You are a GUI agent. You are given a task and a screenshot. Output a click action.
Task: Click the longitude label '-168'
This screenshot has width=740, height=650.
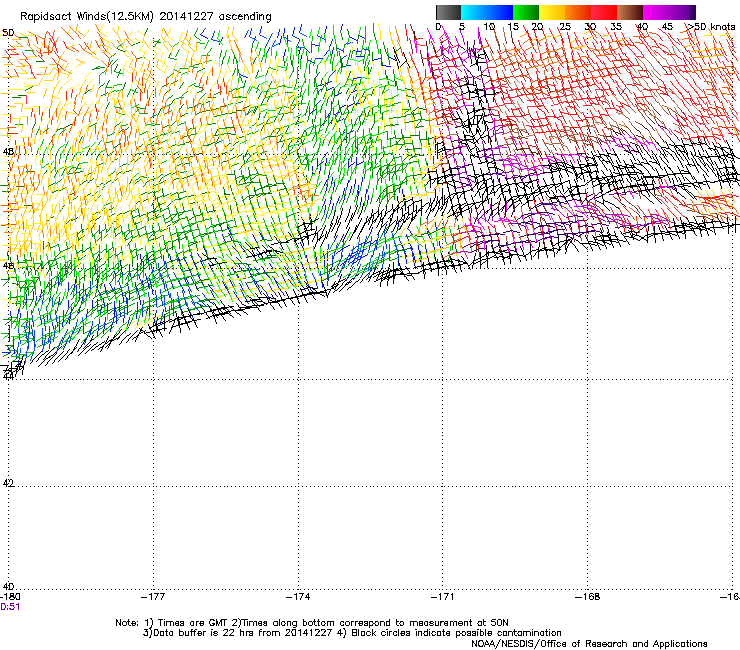(x=588, y=597)
